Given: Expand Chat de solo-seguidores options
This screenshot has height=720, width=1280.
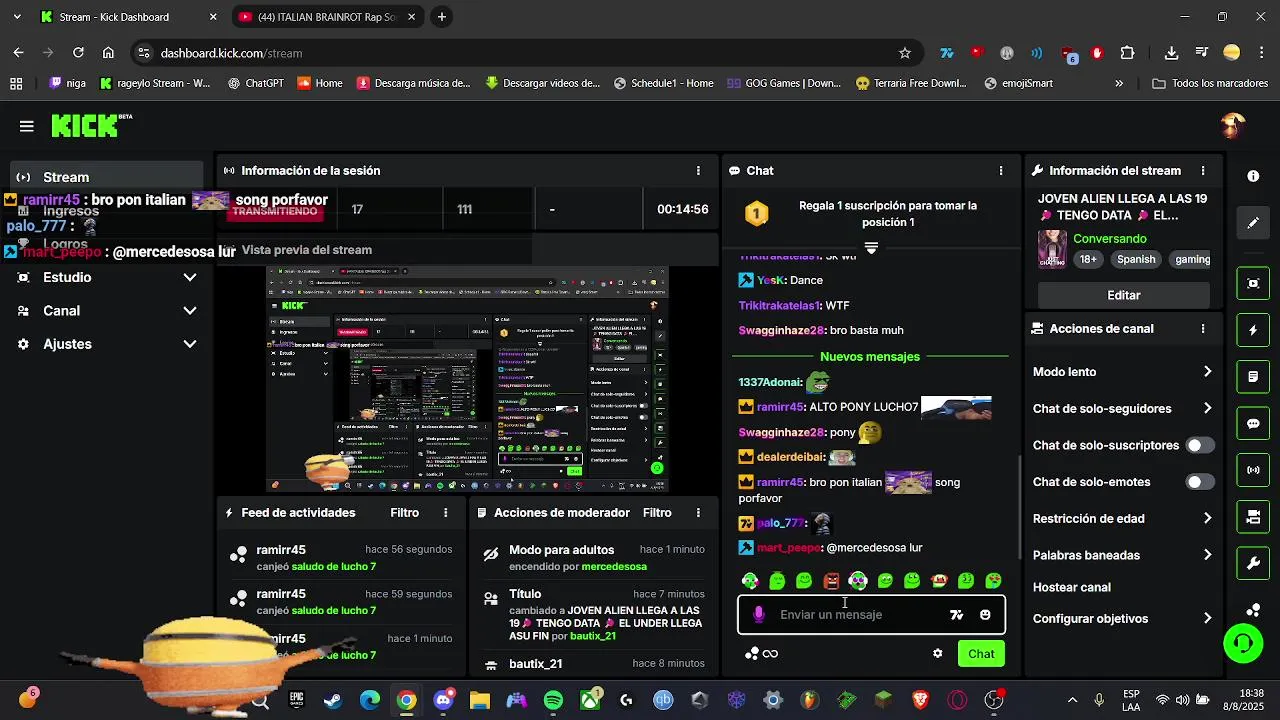Looking at the screenshot, I should (1123, 408).
